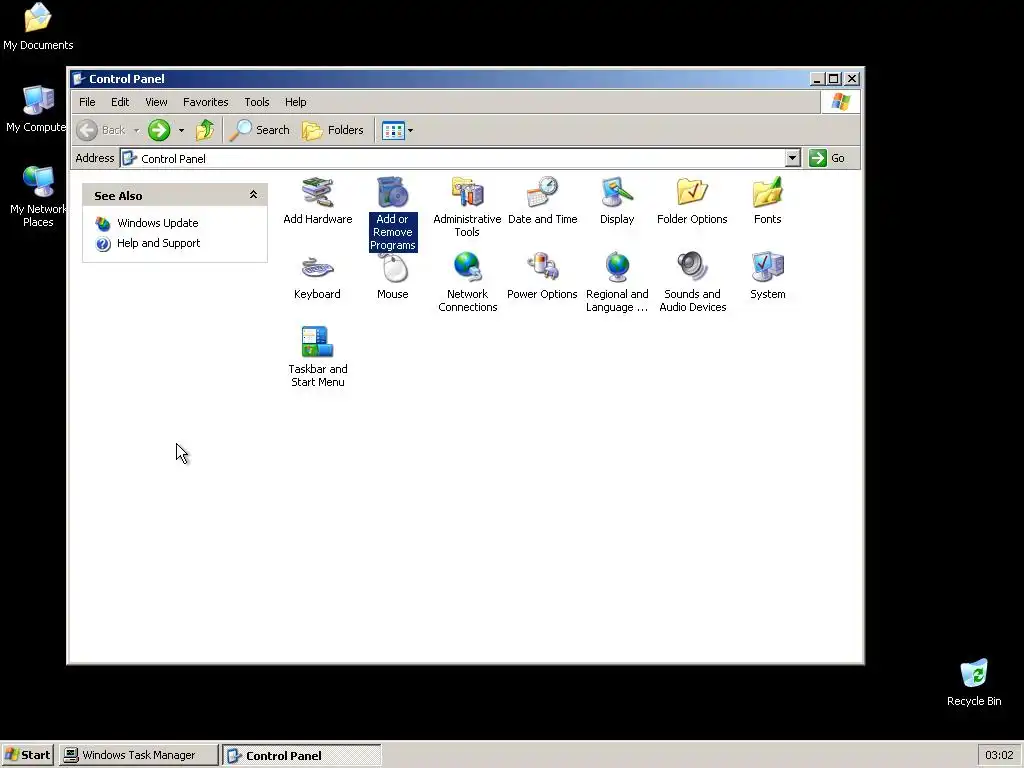Open Sounds and Audio Devices icon

click(x=692, y=282)
